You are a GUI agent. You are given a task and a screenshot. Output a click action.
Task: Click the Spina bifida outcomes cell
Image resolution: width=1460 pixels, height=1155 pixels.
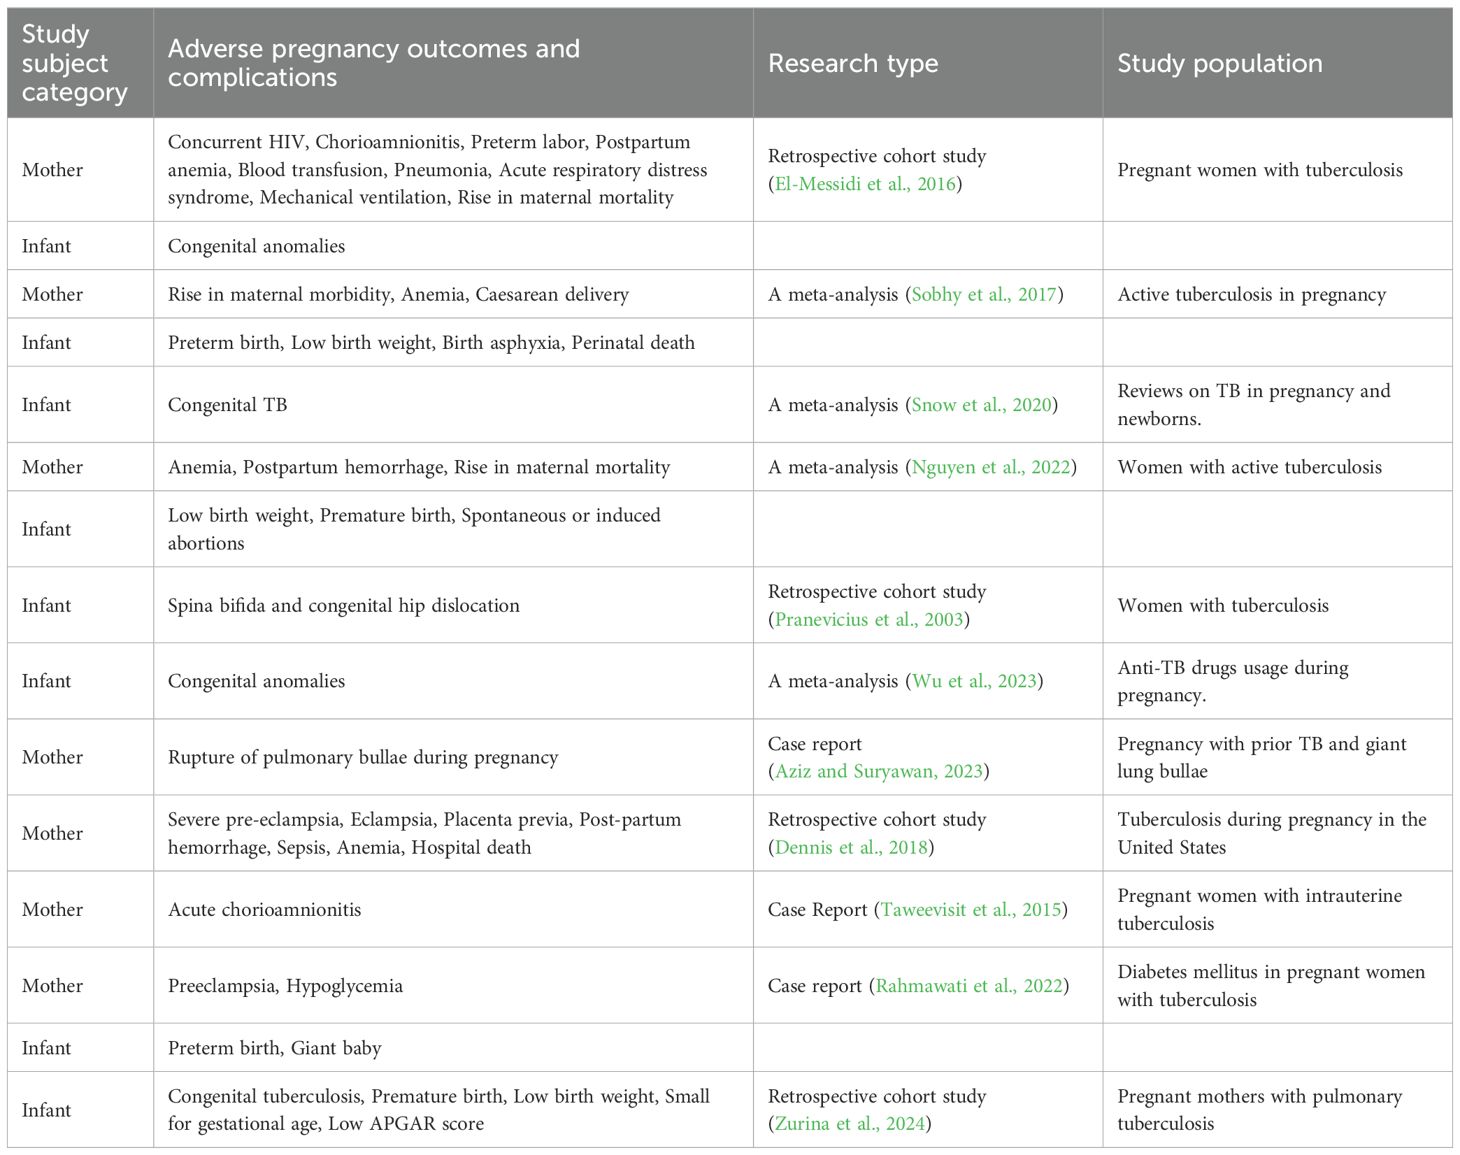[343, 605]
